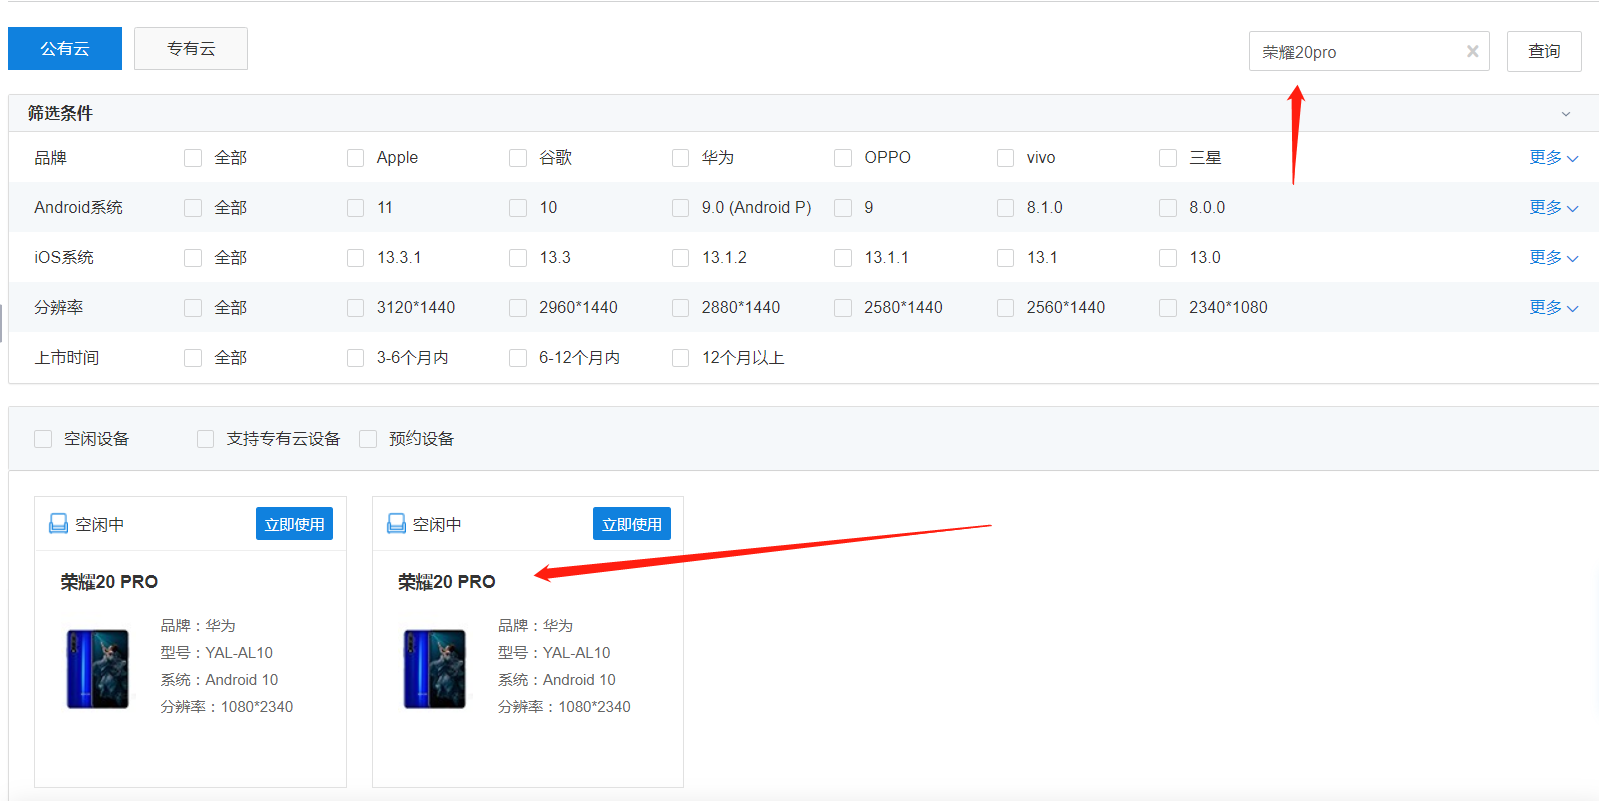The image size is (1599, 801).
Task: Check 全部 in the 分辨率 row
Action: (x=193, y=308)
